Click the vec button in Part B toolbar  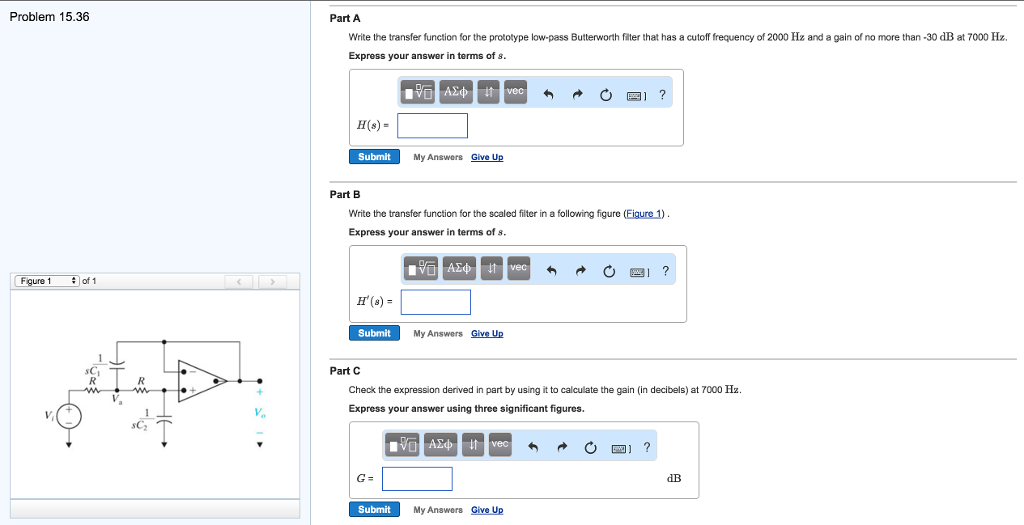pos(518,268)
